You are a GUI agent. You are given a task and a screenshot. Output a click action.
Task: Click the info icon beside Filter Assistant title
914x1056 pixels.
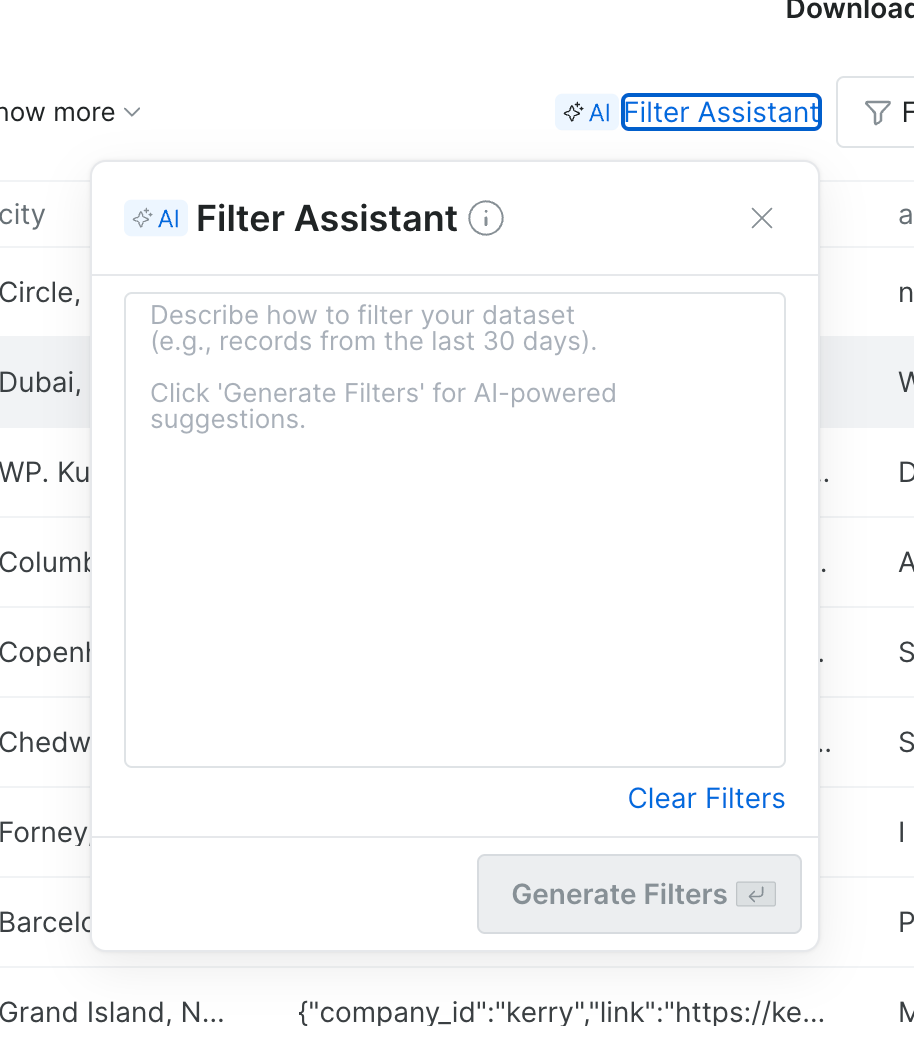tap(486, 218)
